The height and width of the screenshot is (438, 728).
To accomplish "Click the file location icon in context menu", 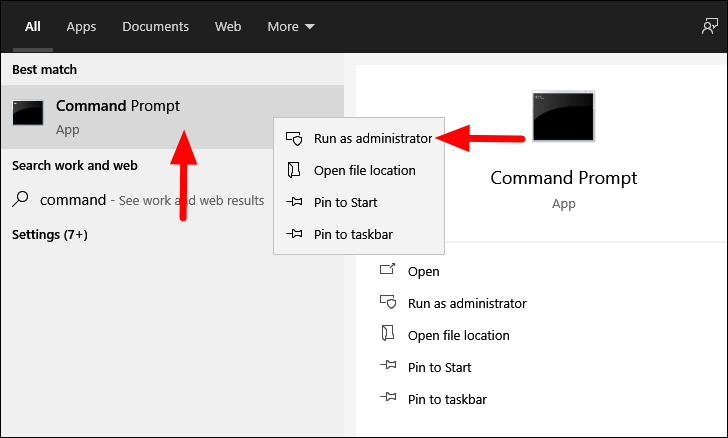I will (x=293, y=170).
